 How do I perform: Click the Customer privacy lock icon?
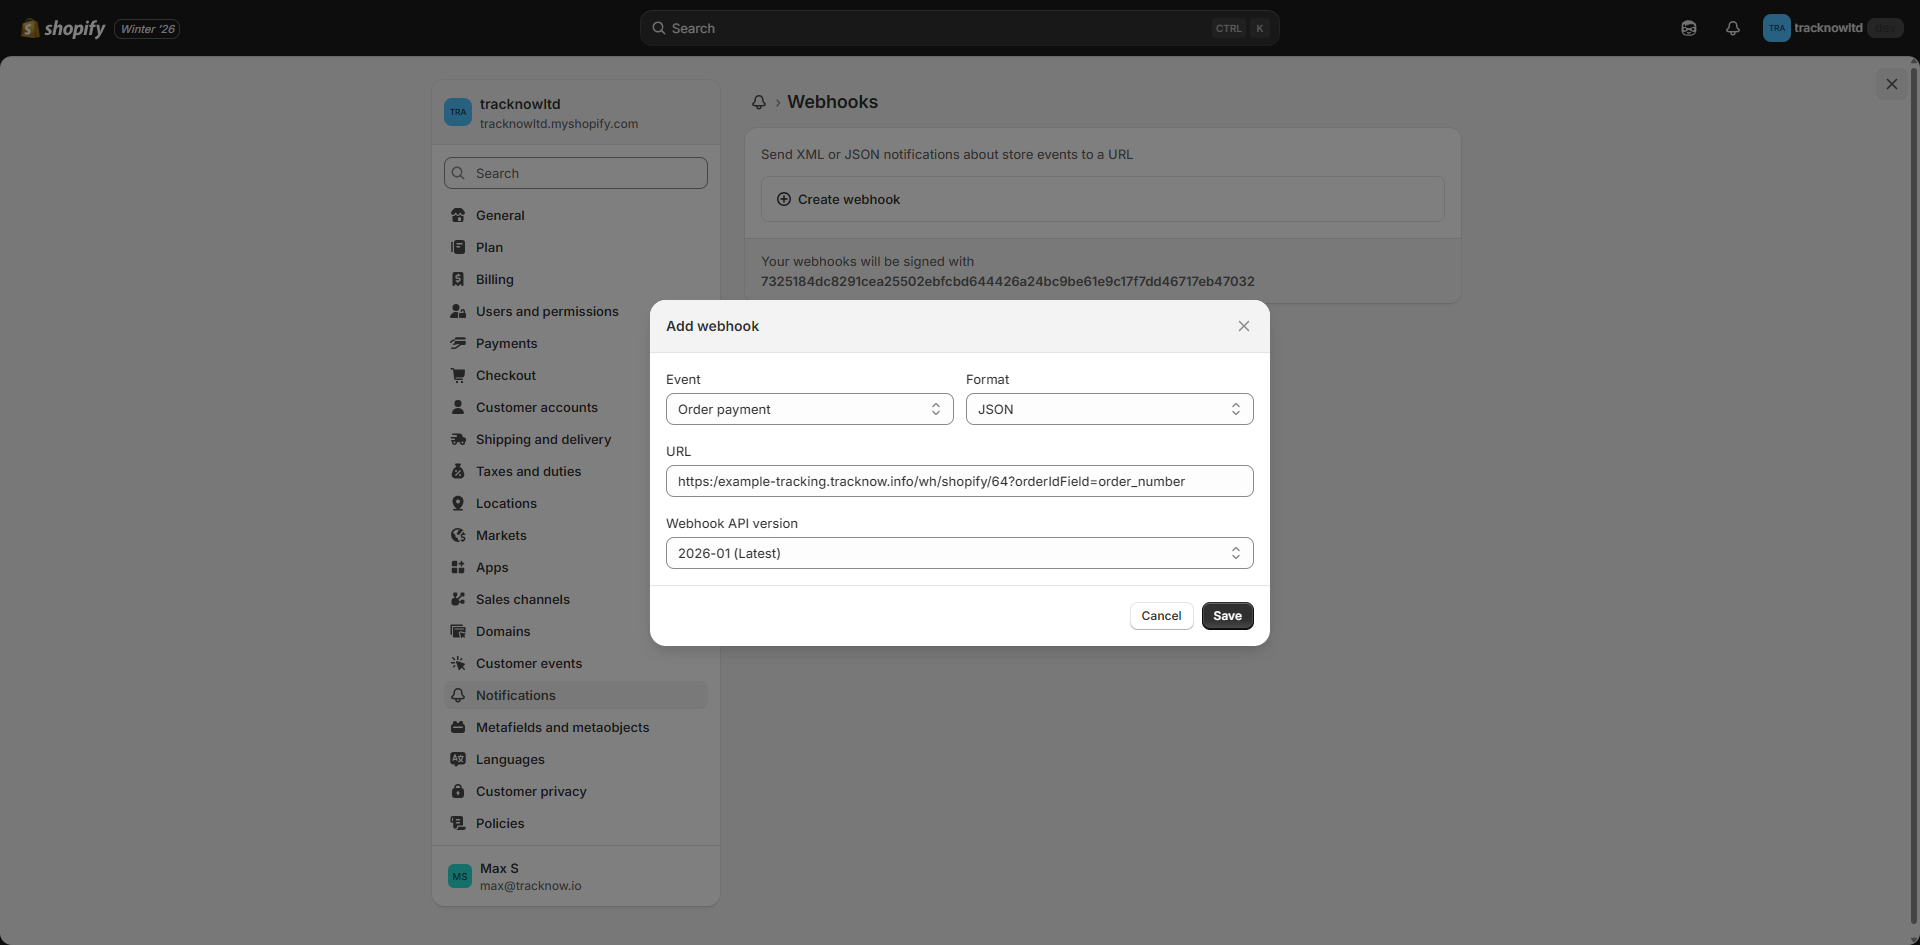(458, 791)
